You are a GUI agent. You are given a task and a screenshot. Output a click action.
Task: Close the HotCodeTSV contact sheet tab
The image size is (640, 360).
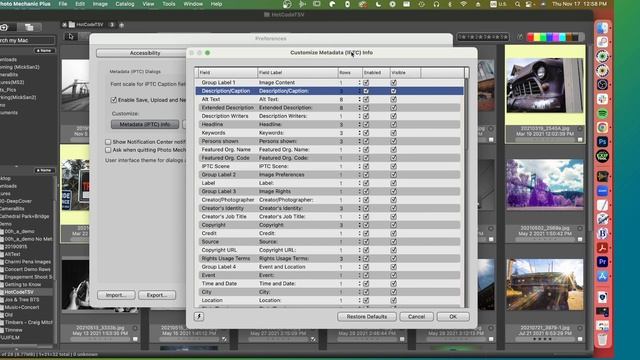tap(64, 25)
